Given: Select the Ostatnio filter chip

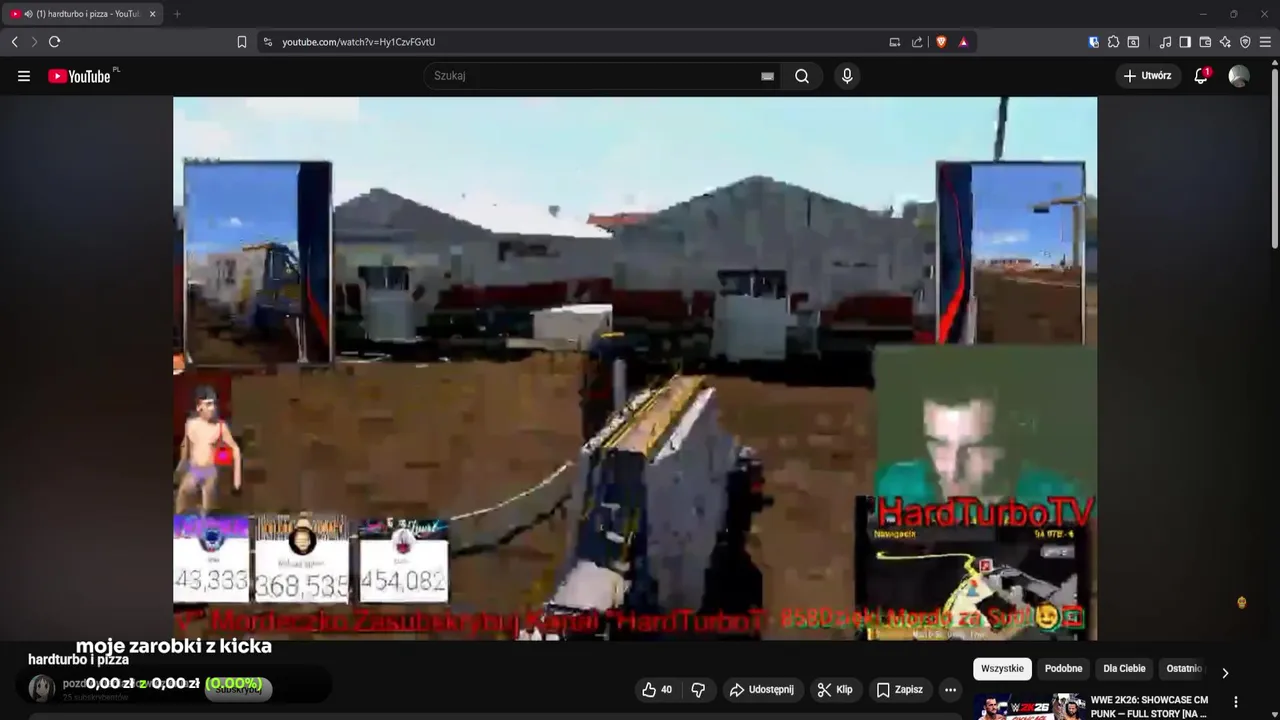Looking at the screenshot, I should (x=1184, y=669).
